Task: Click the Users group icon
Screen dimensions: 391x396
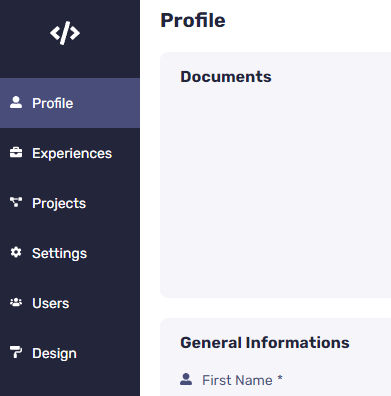Action: (16, 302)
